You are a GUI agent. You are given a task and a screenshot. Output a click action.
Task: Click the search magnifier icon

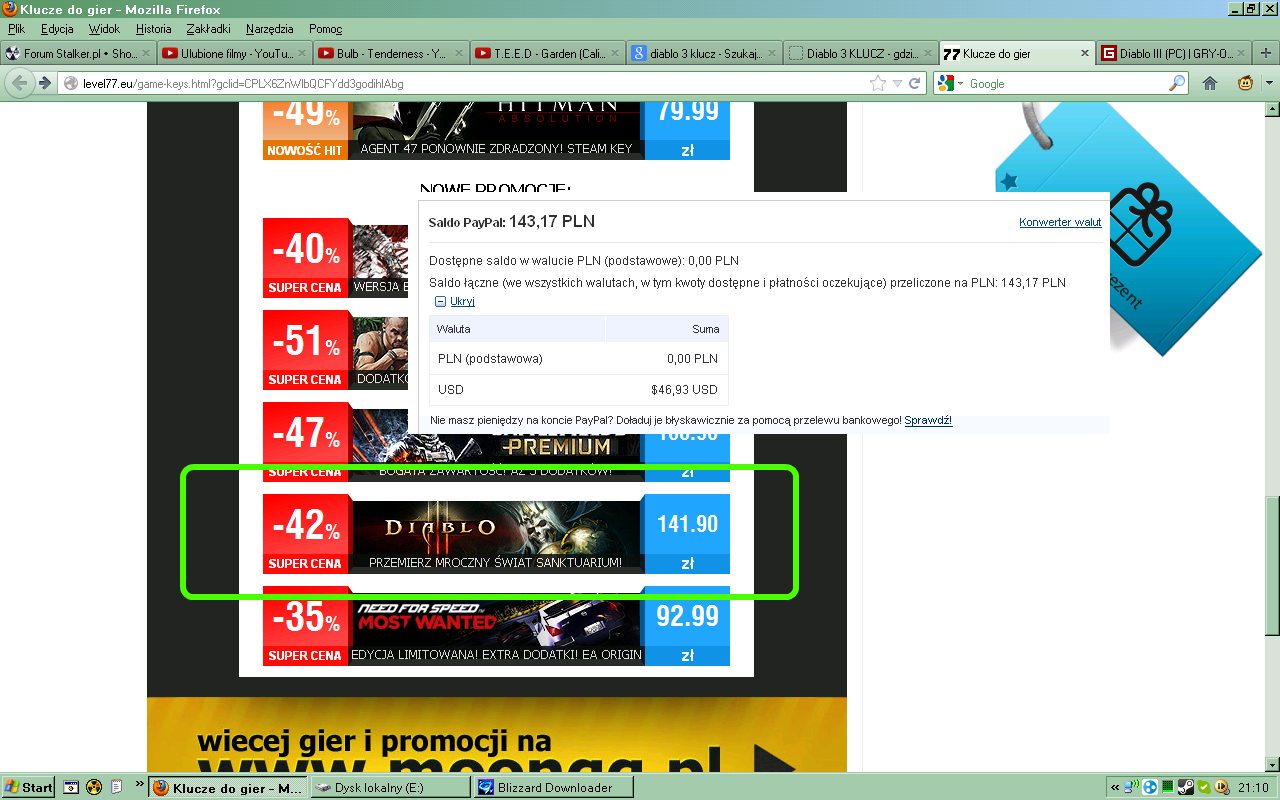point(1177,83)
